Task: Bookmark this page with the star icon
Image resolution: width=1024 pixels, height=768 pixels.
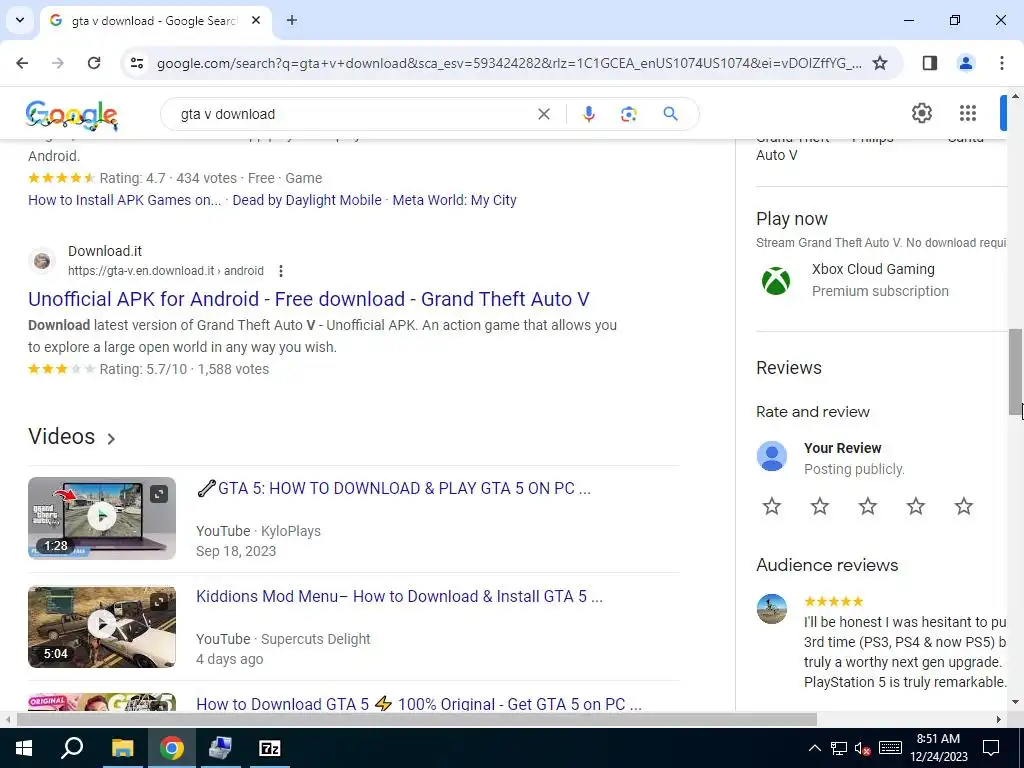Action: pos(880,63)
